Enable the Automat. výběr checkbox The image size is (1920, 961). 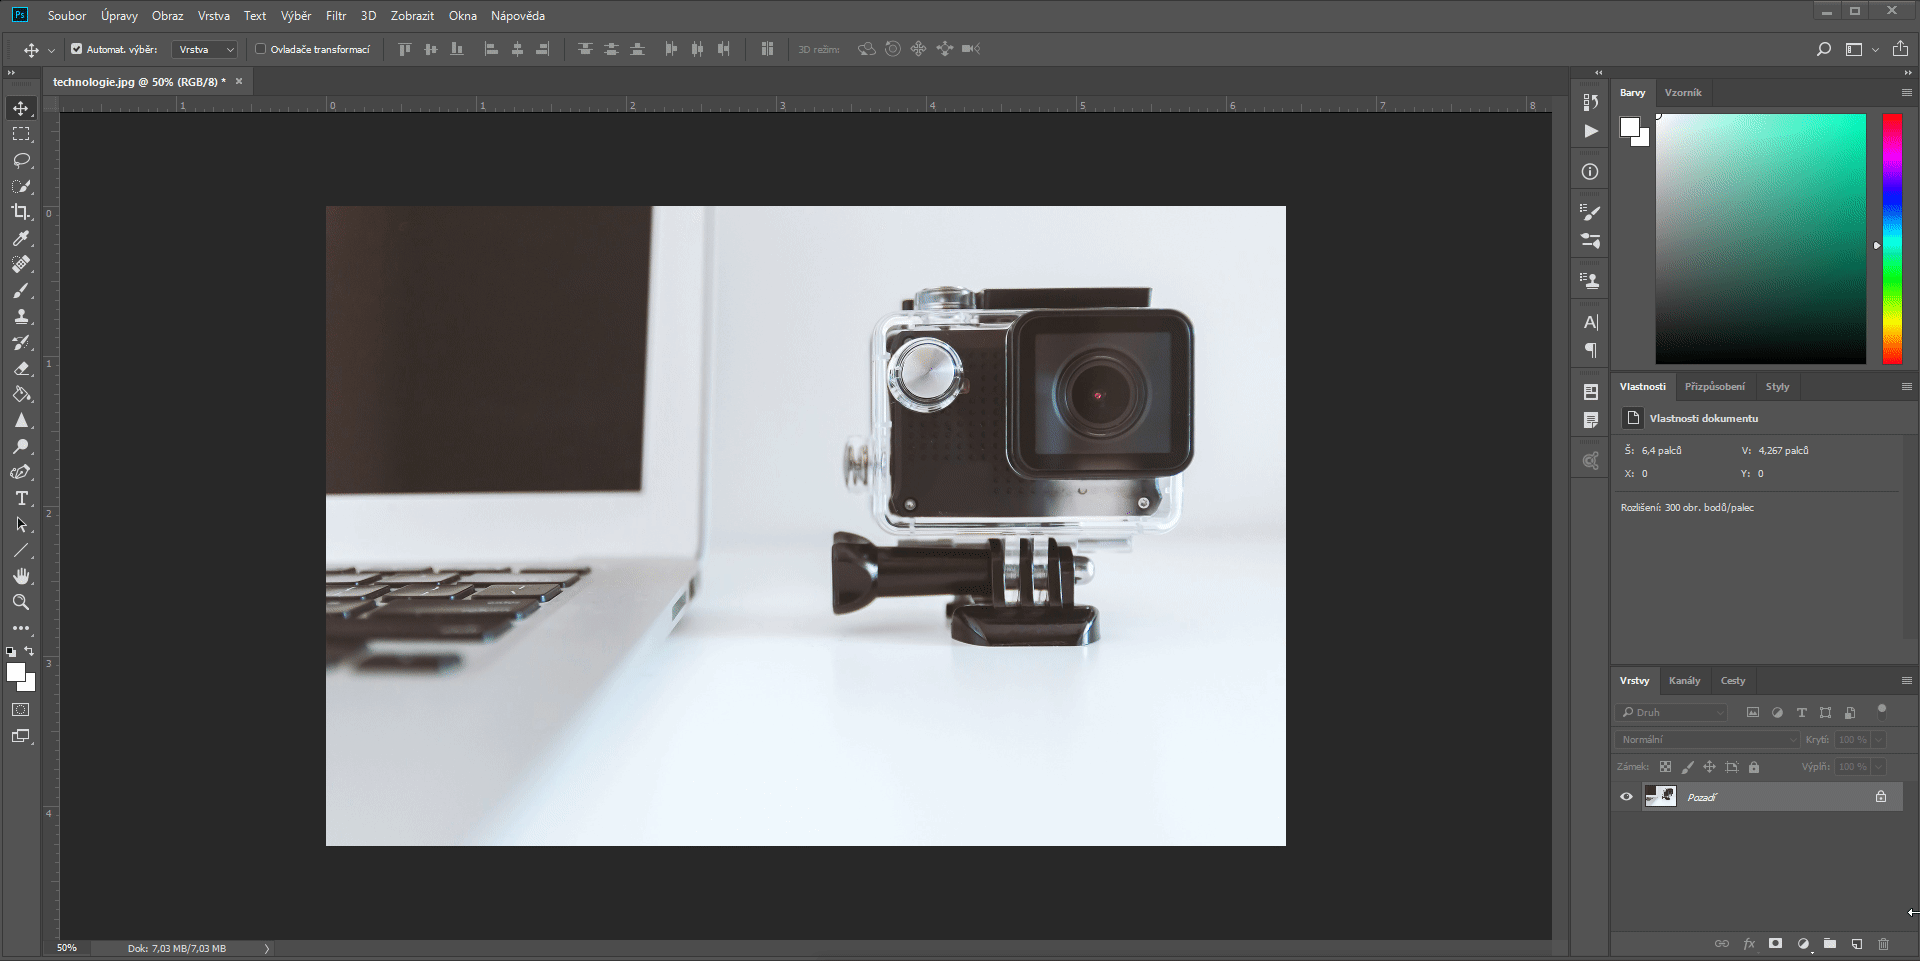tap(76, 48)
